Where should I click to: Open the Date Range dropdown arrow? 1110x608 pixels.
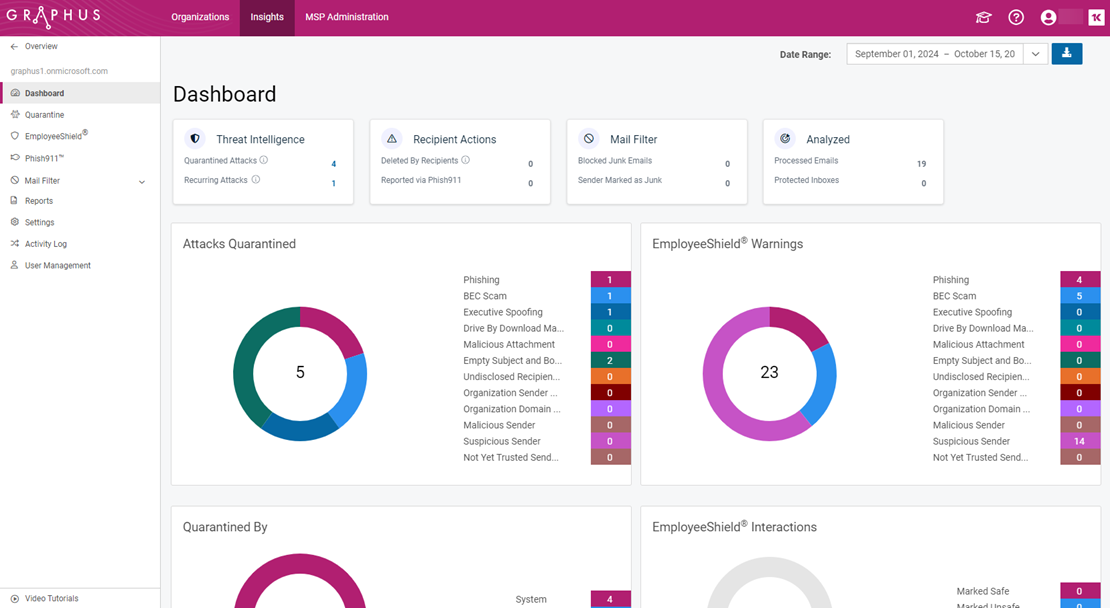point(1035,54)
